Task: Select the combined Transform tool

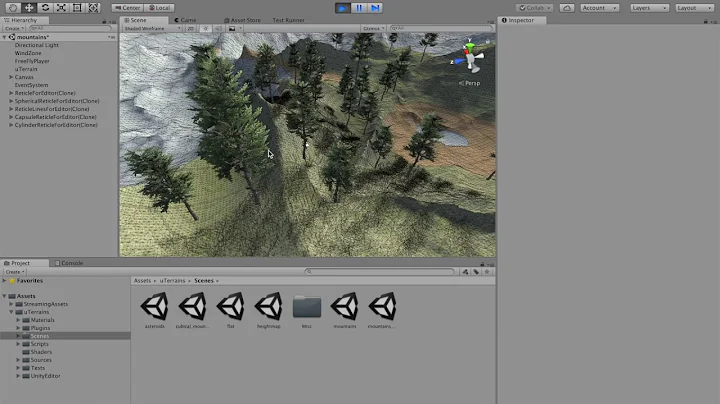Action: click(x=93, y=8)
